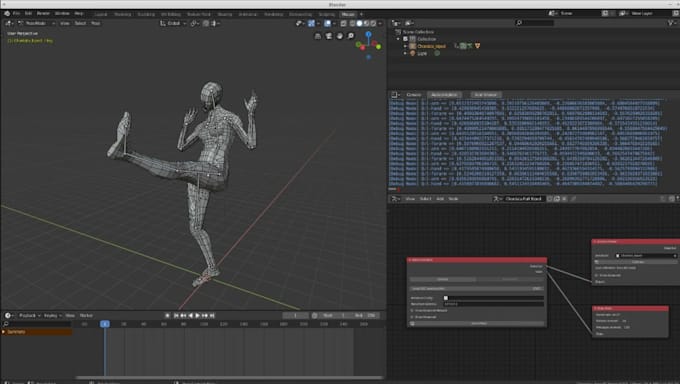The image size is (680, 384).
Task: Open the Console menu in the console header
Action: 413,95
